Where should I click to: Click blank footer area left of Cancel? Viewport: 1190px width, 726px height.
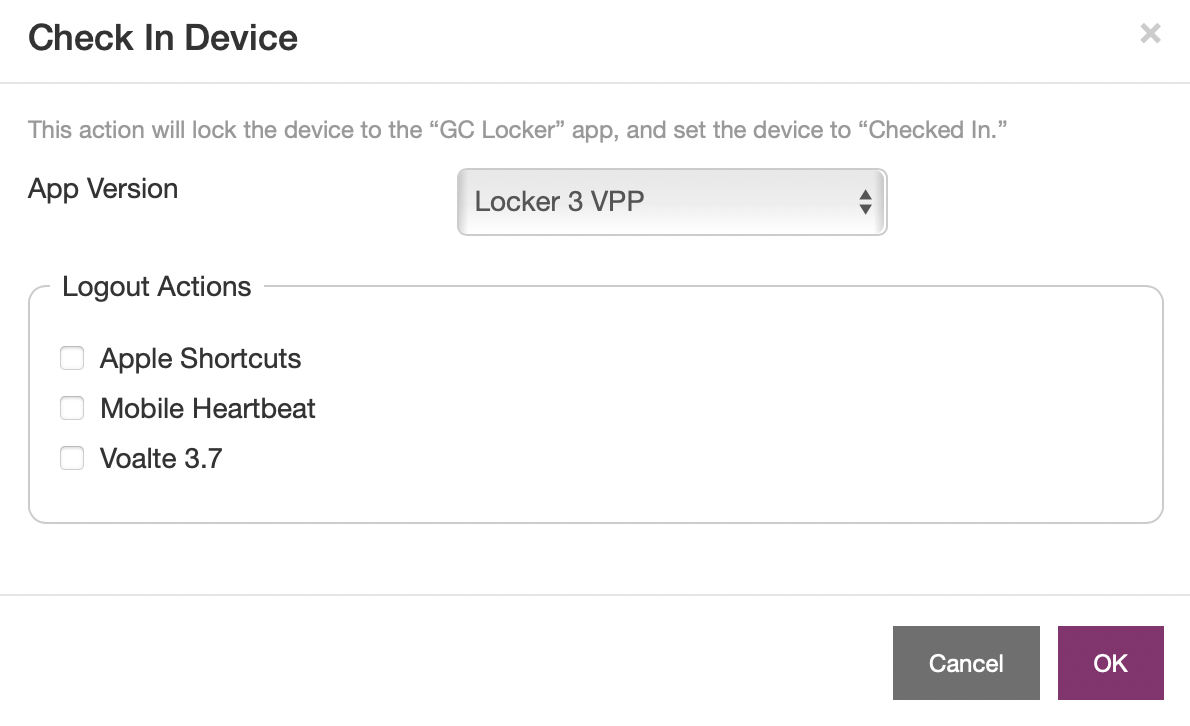point(450,662)
